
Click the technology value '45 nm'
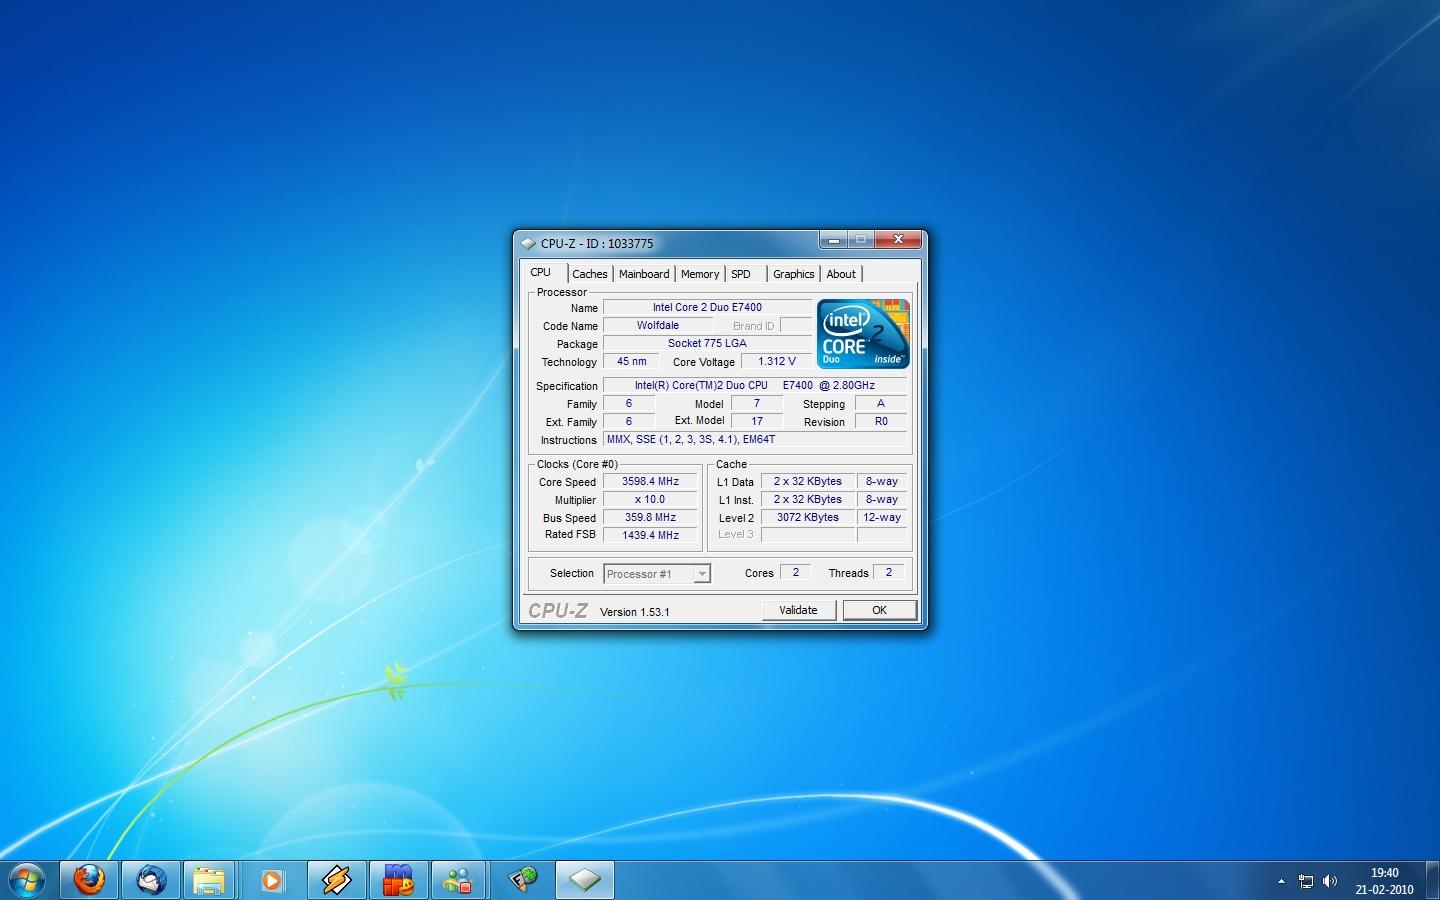click(631, 361)
